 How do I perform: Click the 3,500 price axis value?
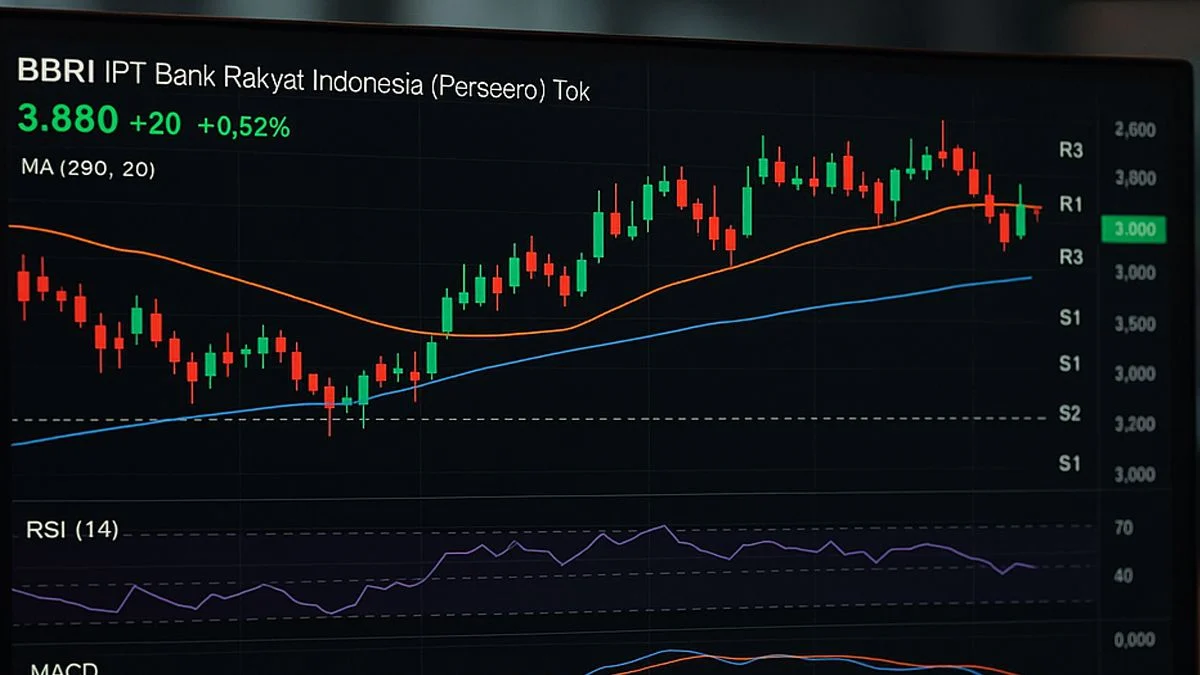pos(1134,324)
